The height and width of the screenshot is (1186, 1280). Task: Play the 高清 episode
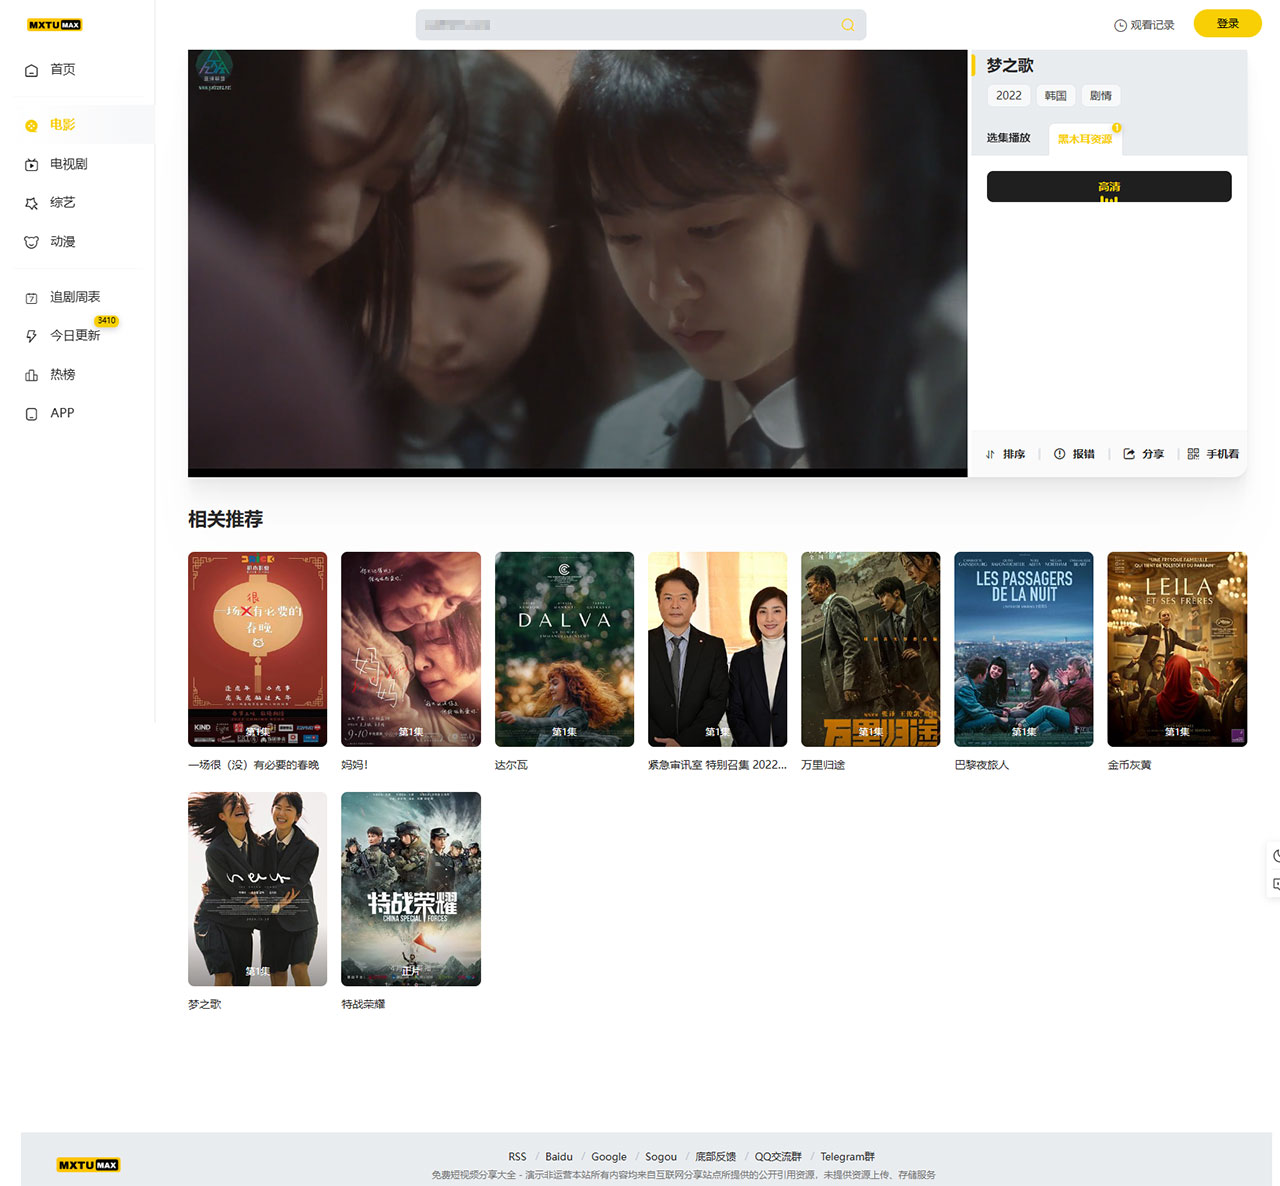[x=1108, y=187]
